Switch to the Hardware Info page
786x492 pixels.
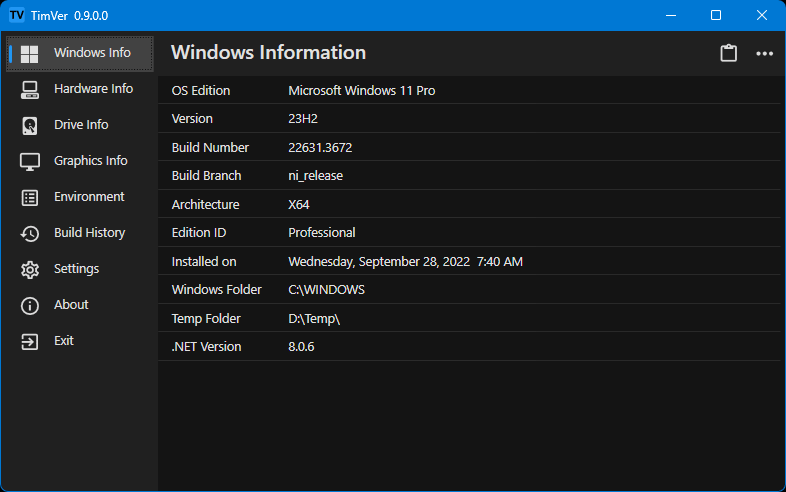point(93,89)
